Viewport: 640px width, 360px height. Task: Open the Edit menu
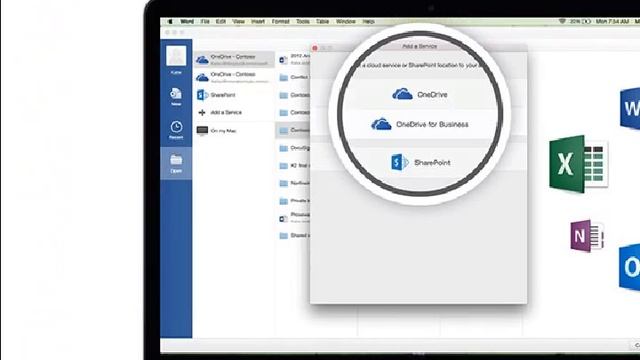point(221,22)
